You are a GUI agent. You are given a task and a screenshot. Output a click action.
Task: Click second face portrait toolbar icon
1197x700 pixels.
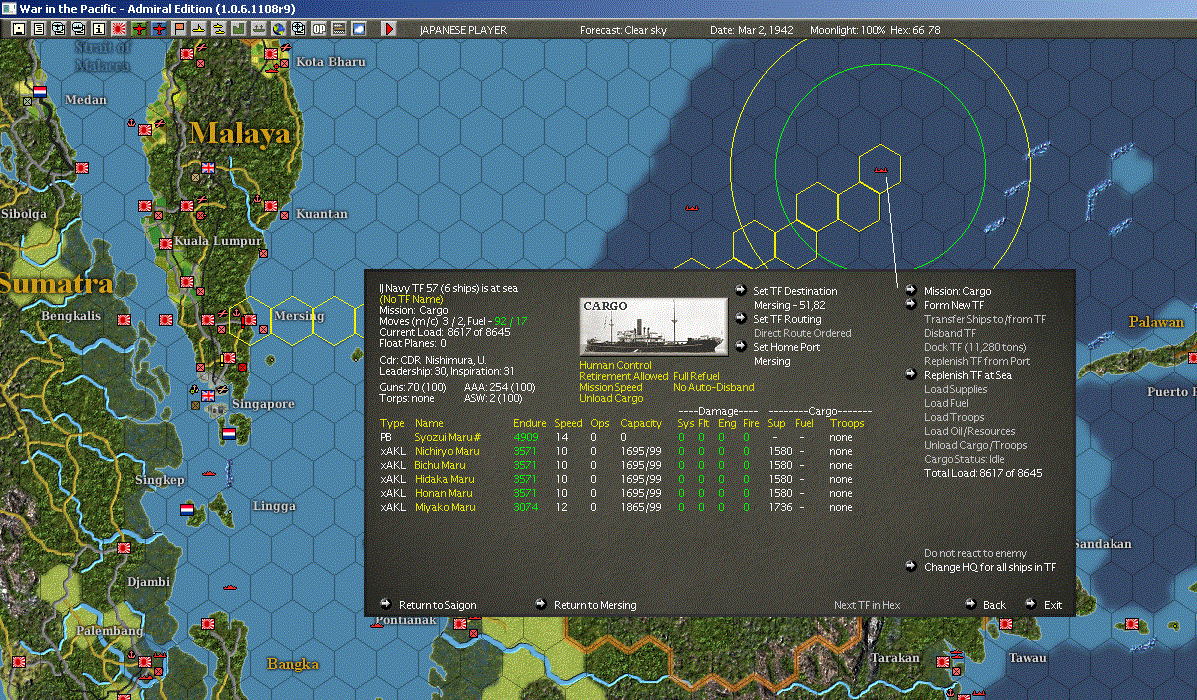[x=79, y=29]
